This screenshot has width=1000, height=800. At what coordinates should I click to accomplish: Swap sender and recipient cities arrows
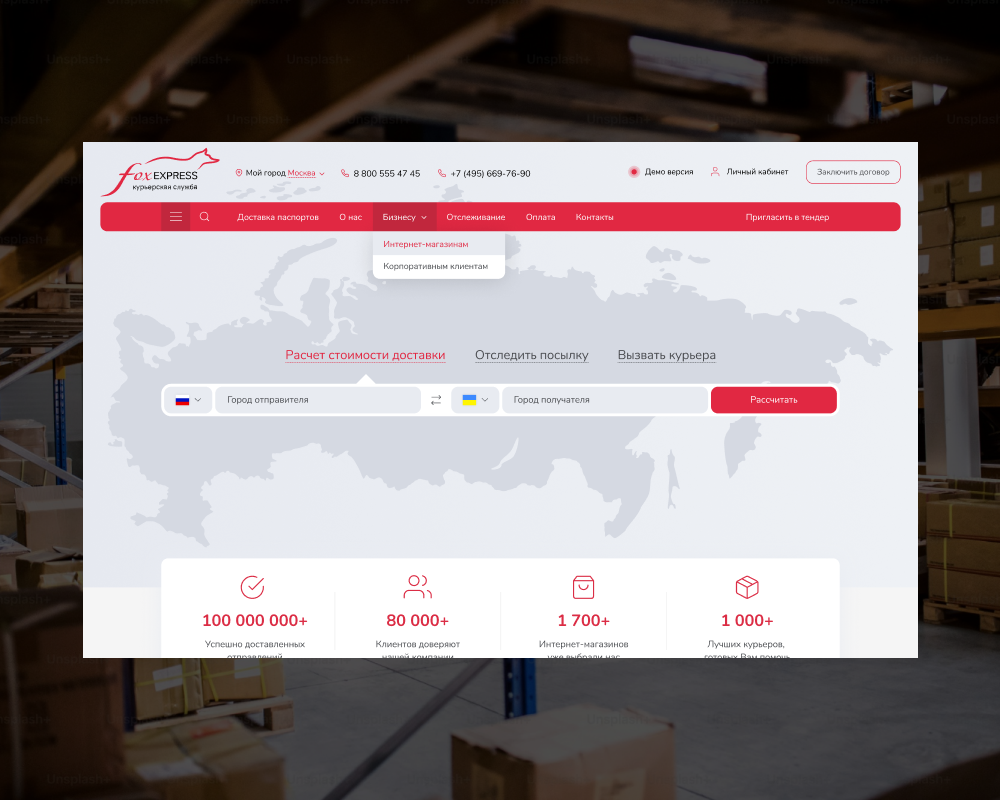tap(436, 400)
